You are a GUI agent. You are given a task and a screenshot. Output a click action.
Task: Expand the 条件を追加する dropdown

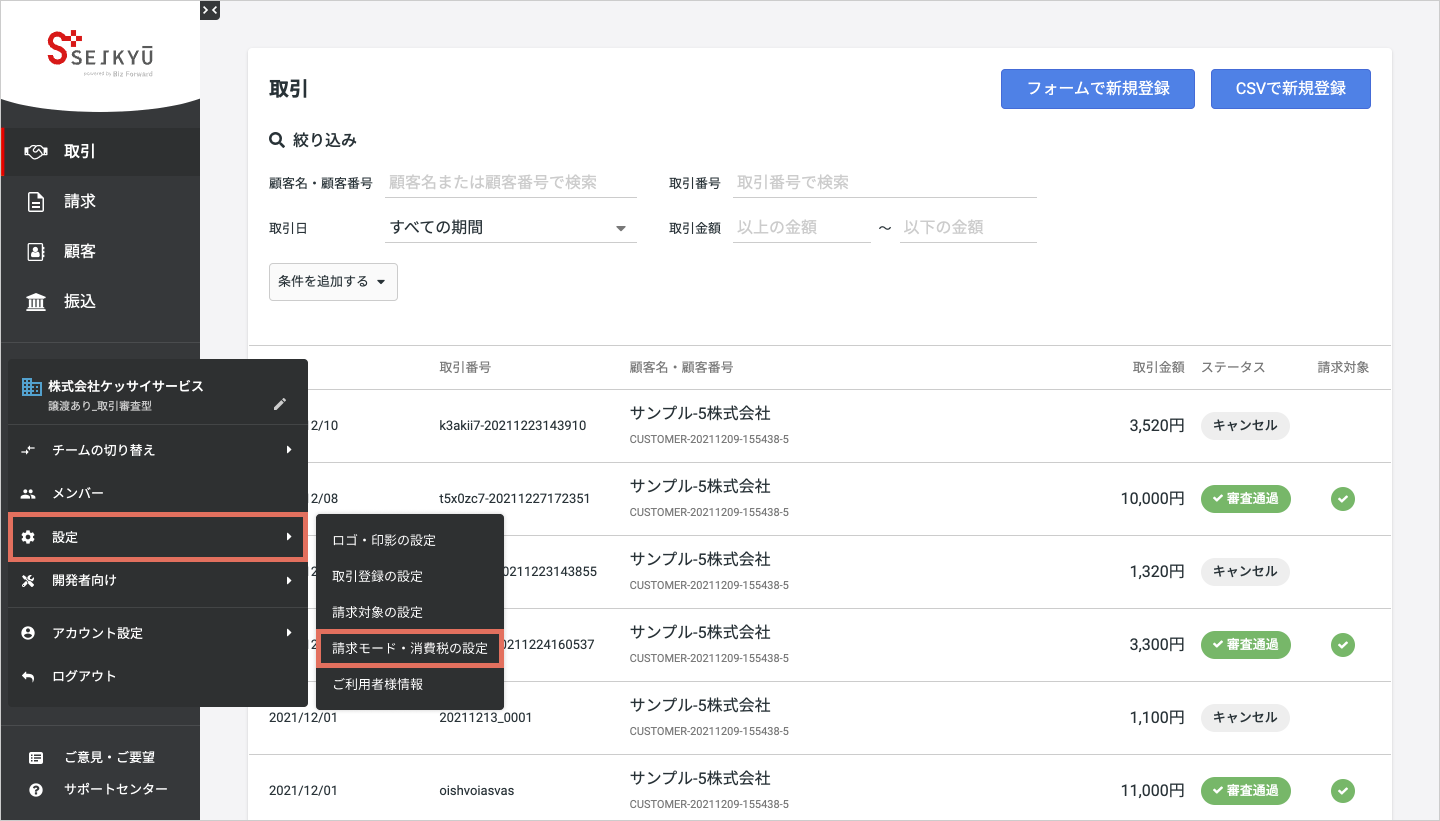[333, 282]
